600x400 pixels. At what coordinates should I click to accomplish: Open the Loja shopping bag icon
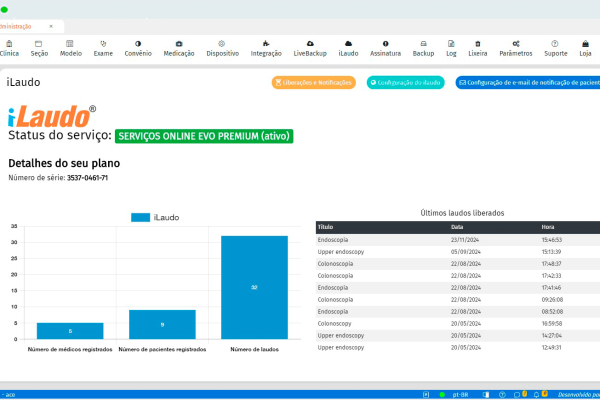[585, 44]
